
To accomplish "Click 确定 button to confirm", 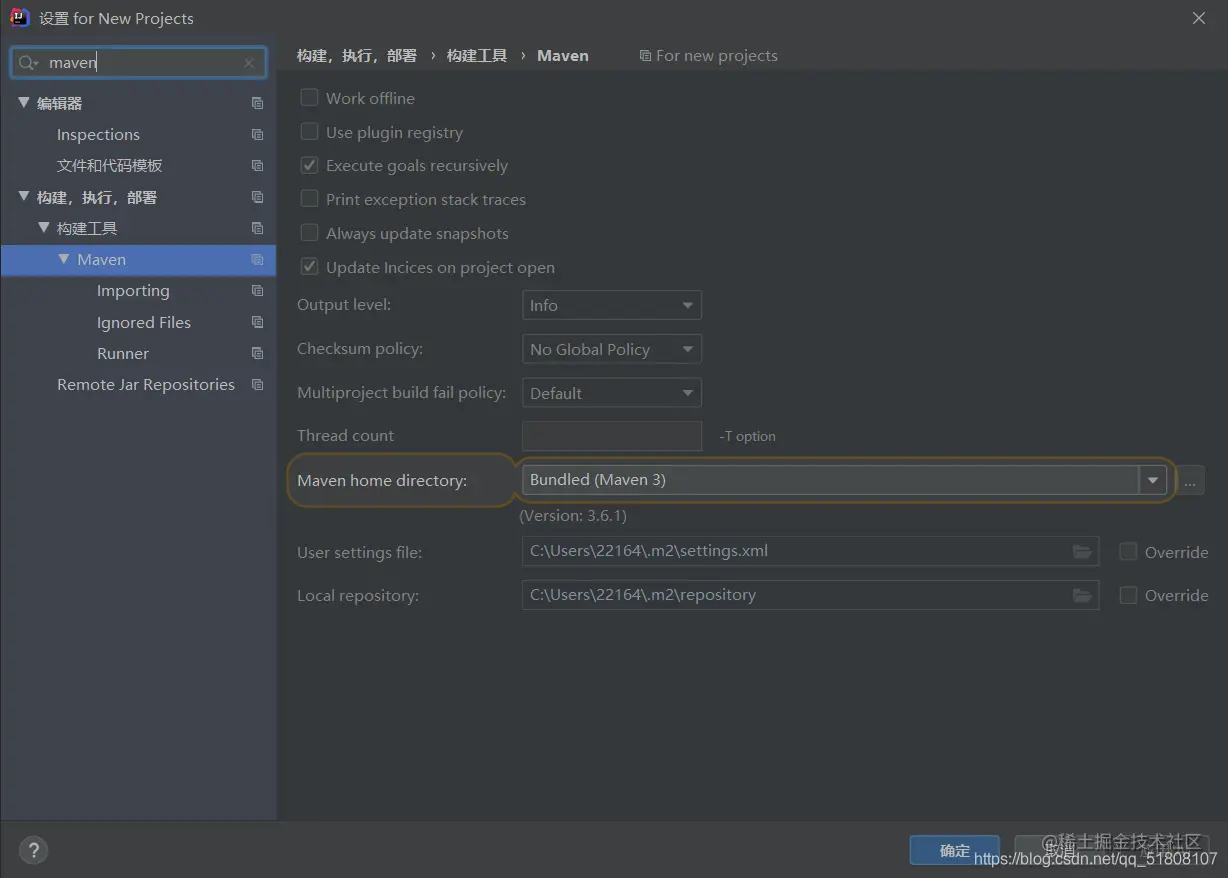I will [x=954, y=850].
